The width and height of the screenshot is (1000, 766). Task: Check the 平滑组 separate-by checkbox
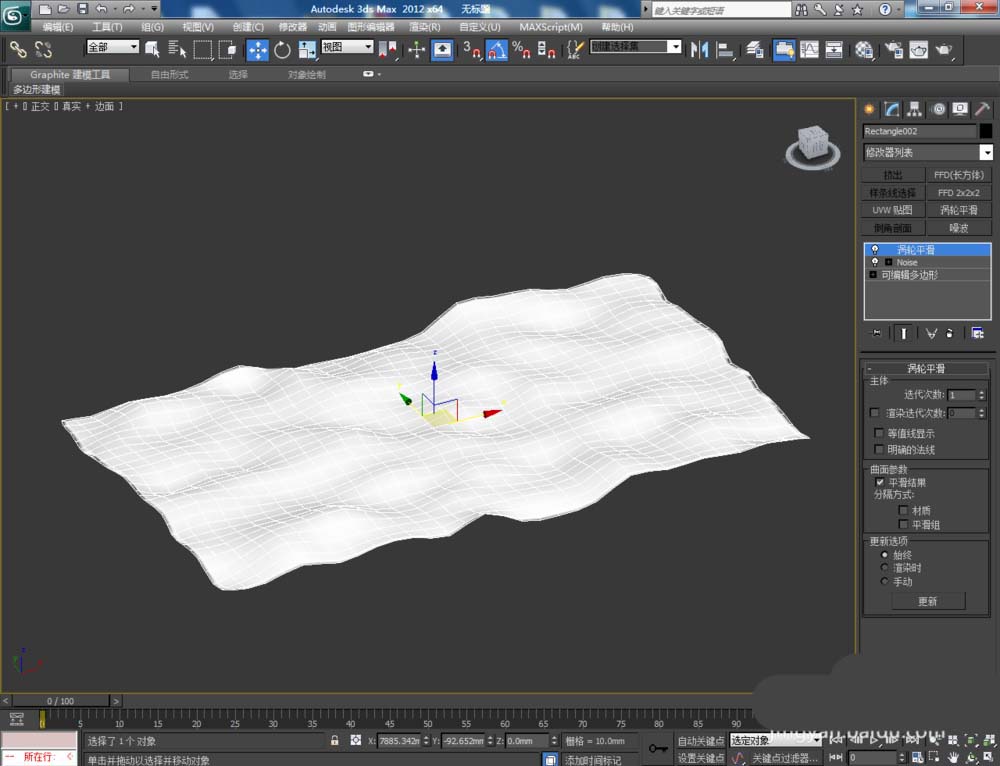coord(903,524)
